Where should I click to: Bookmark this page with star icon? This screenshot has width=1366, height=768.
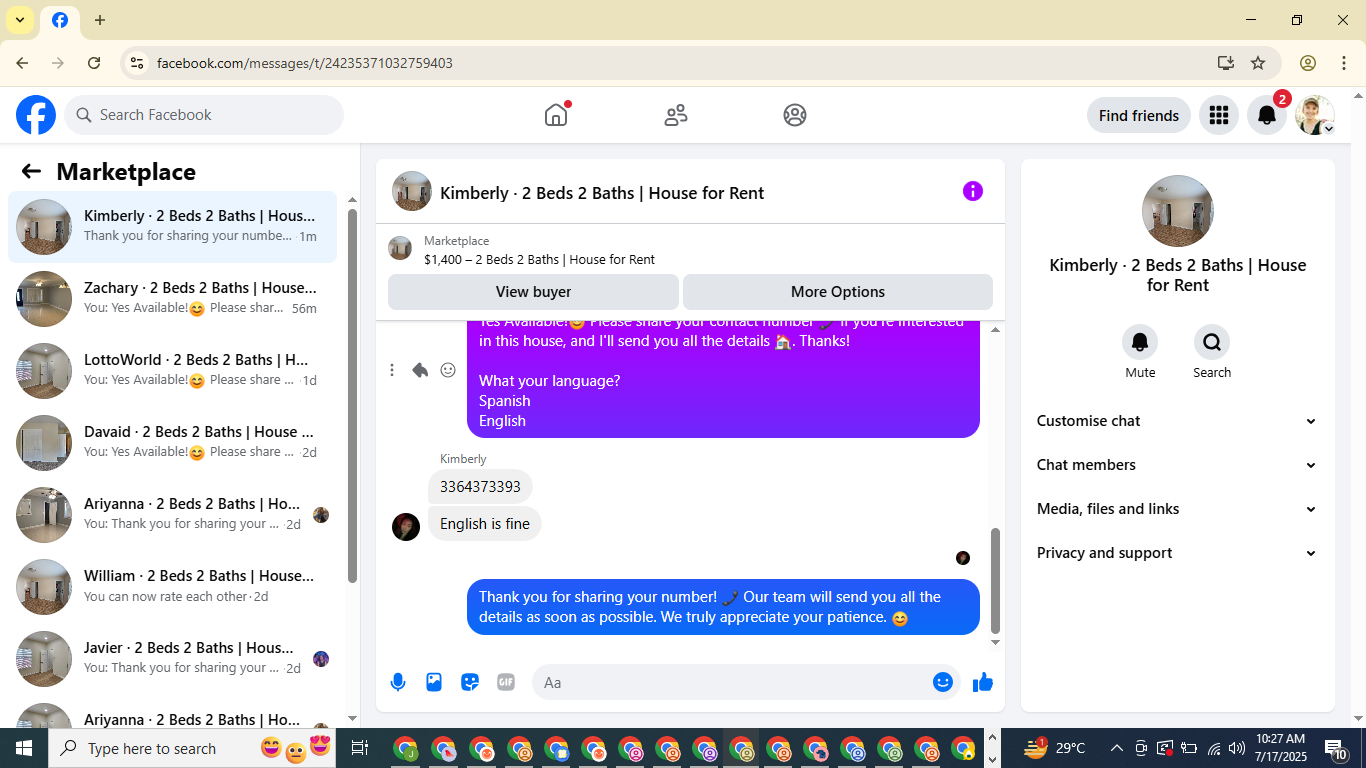(1258, 63)
